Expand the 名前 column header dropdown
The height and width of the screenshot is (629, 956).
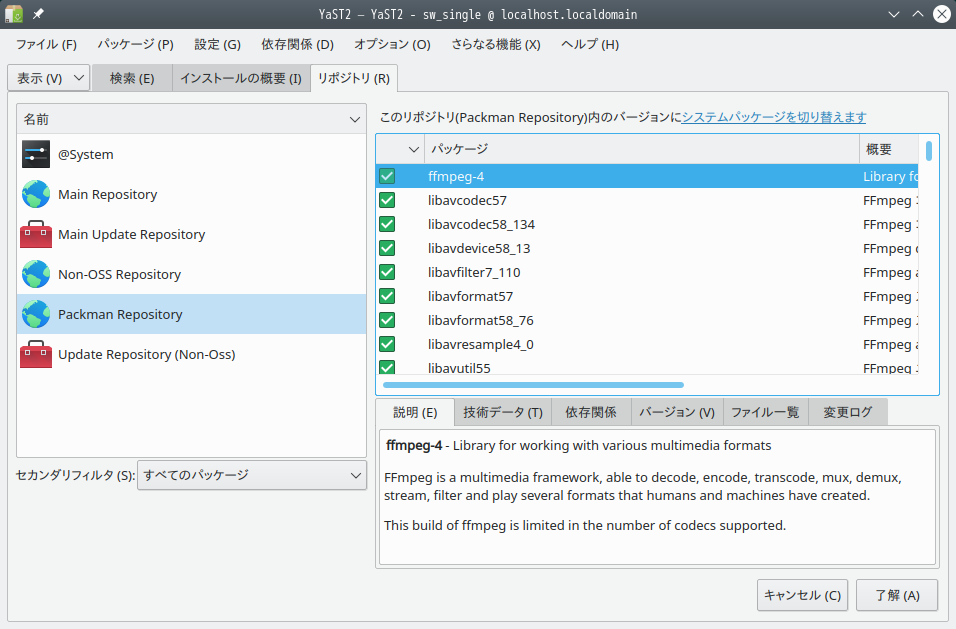click(355, 119)
